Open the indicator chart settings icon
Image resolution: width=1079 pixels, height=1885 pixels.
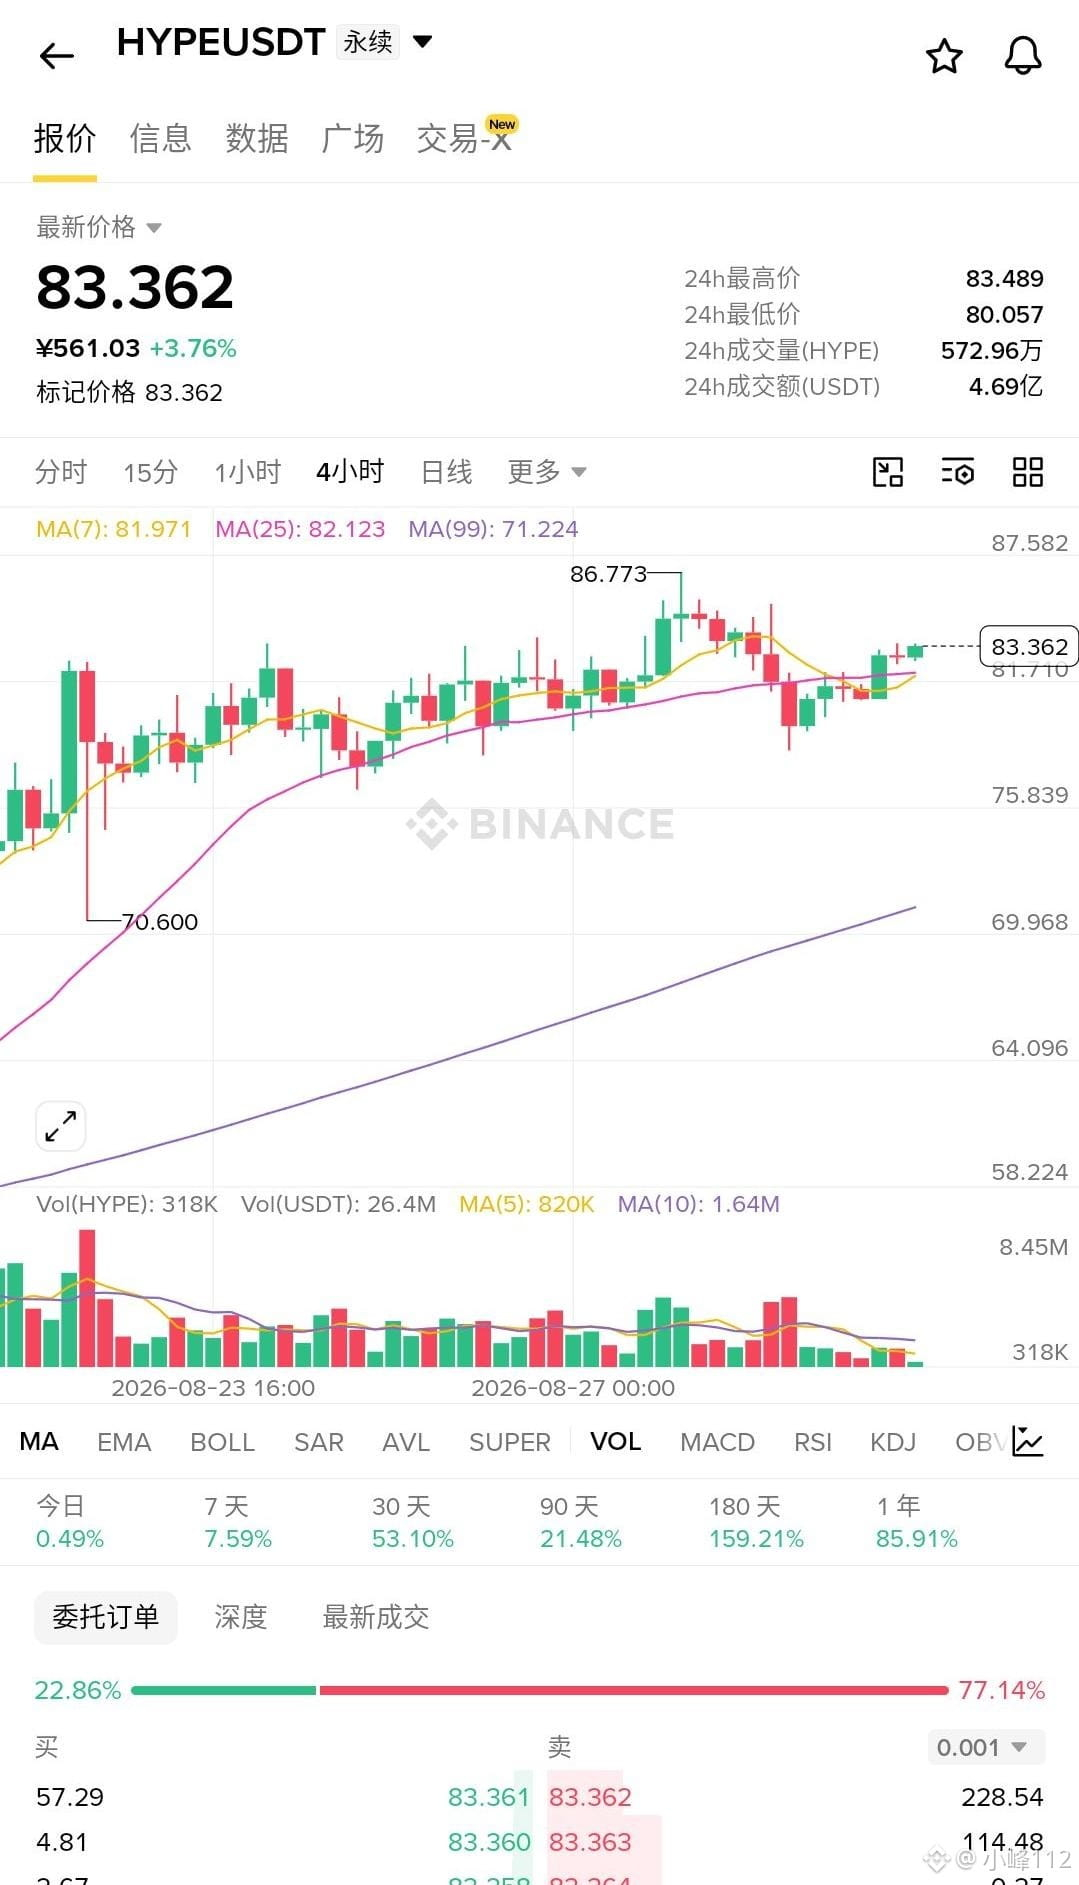click(x=1028, y=1441)
